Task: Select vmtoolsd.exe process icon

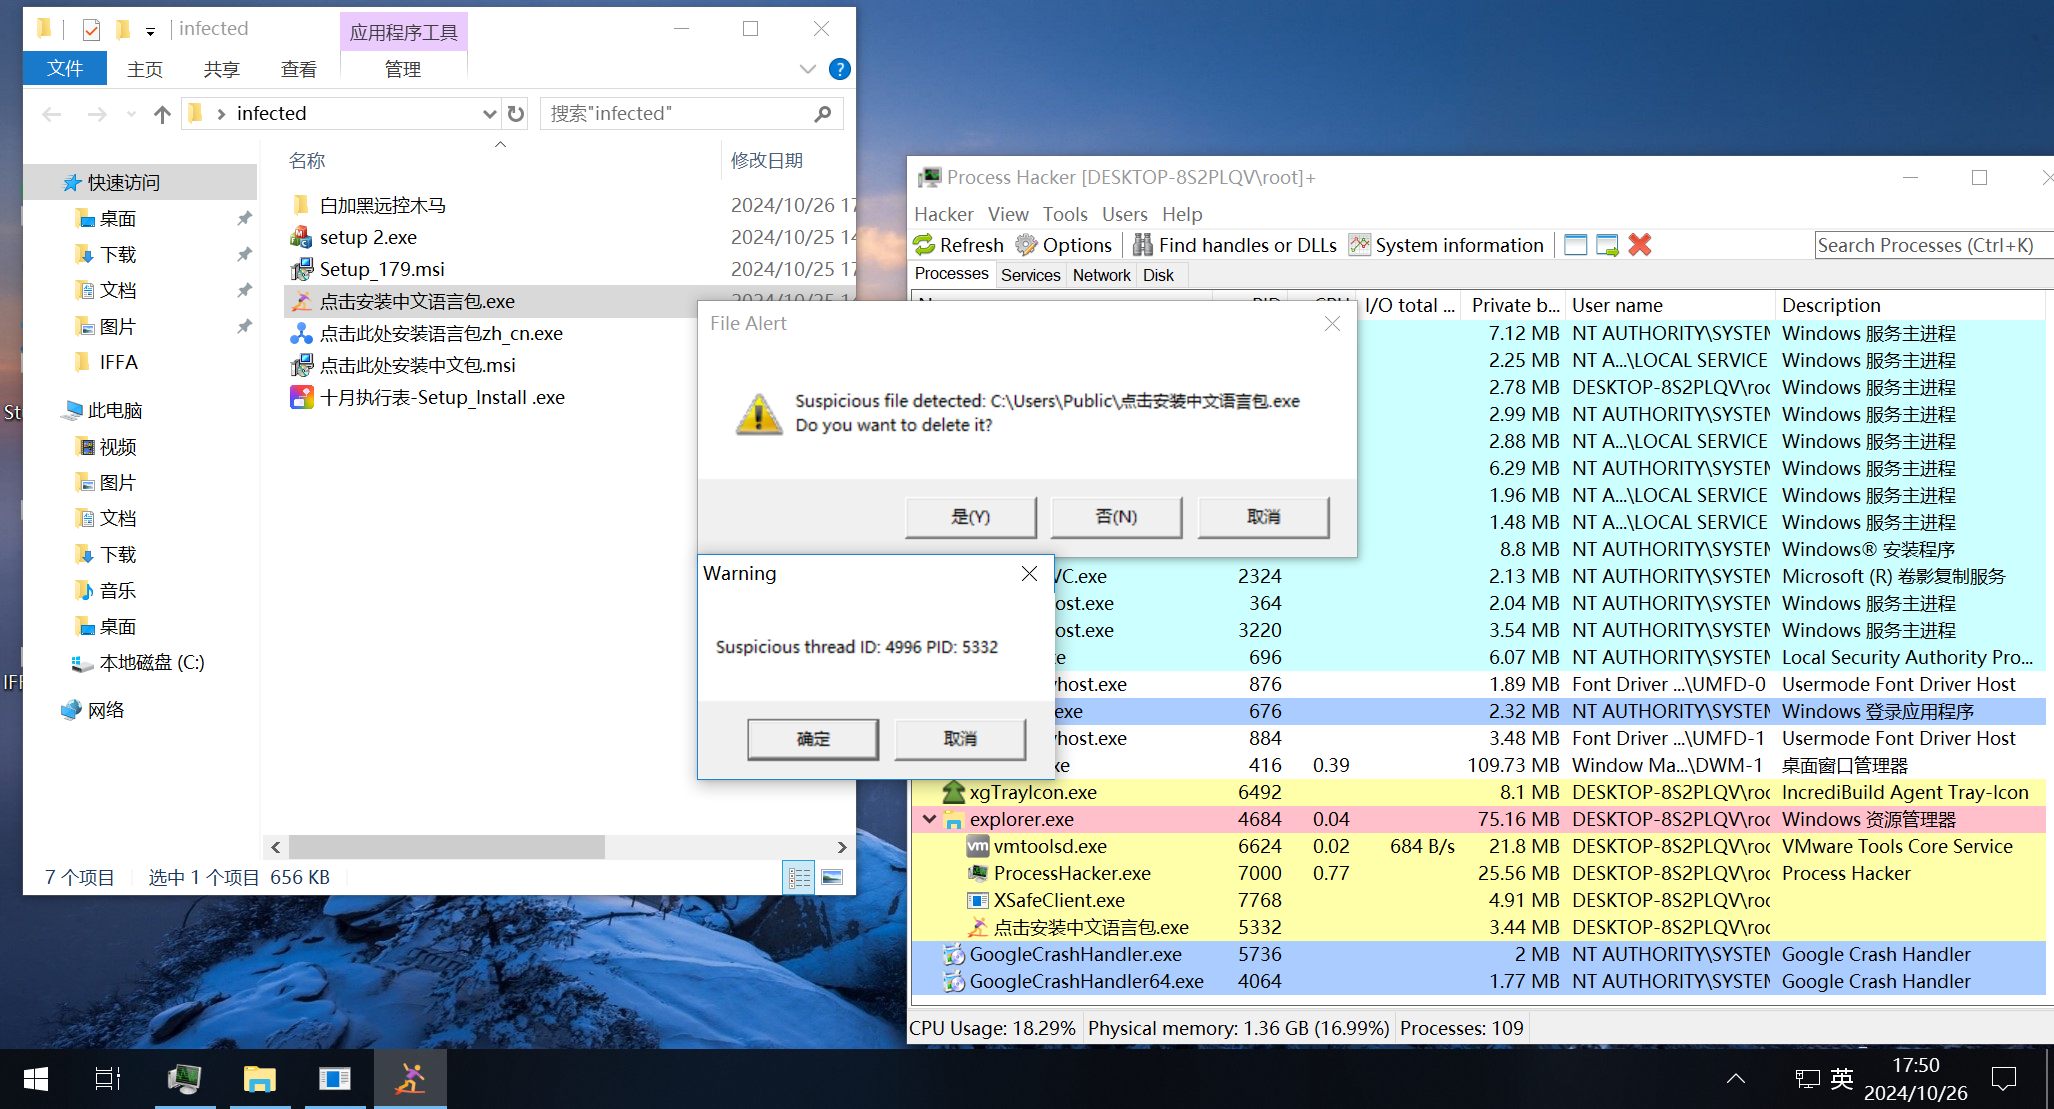Action: pyautogui.click(x=978, y=846)
